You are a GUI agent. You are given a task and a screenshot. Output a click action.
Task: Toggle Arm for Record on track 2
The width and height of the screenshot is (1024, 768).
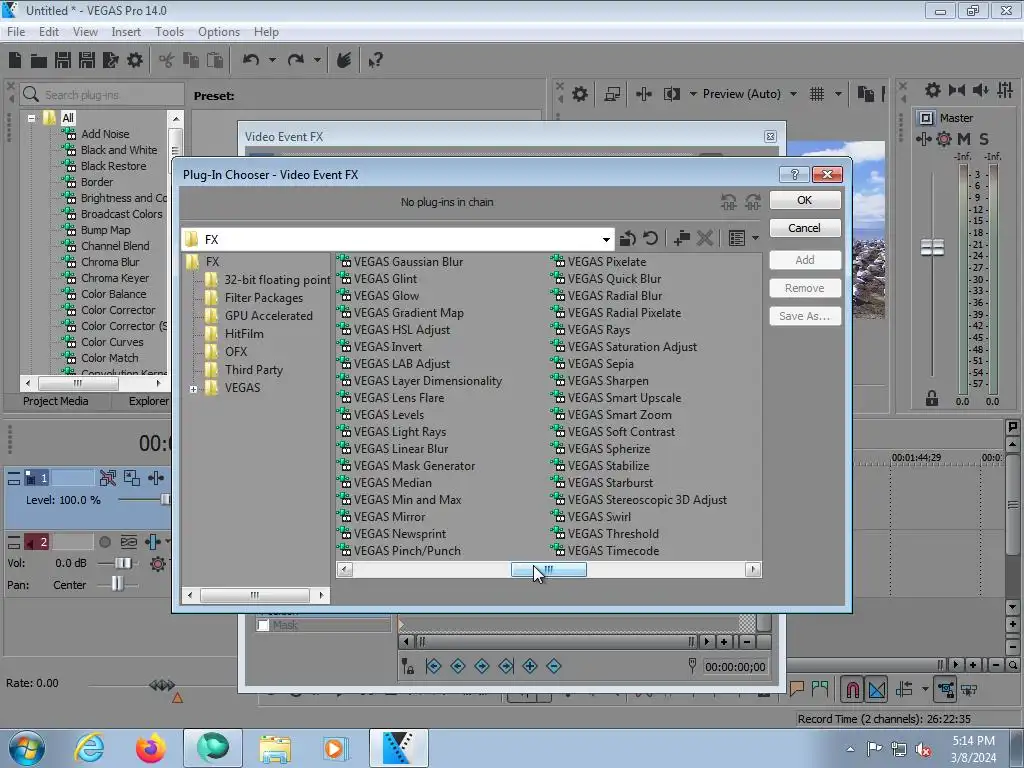(x=104, y=542)
